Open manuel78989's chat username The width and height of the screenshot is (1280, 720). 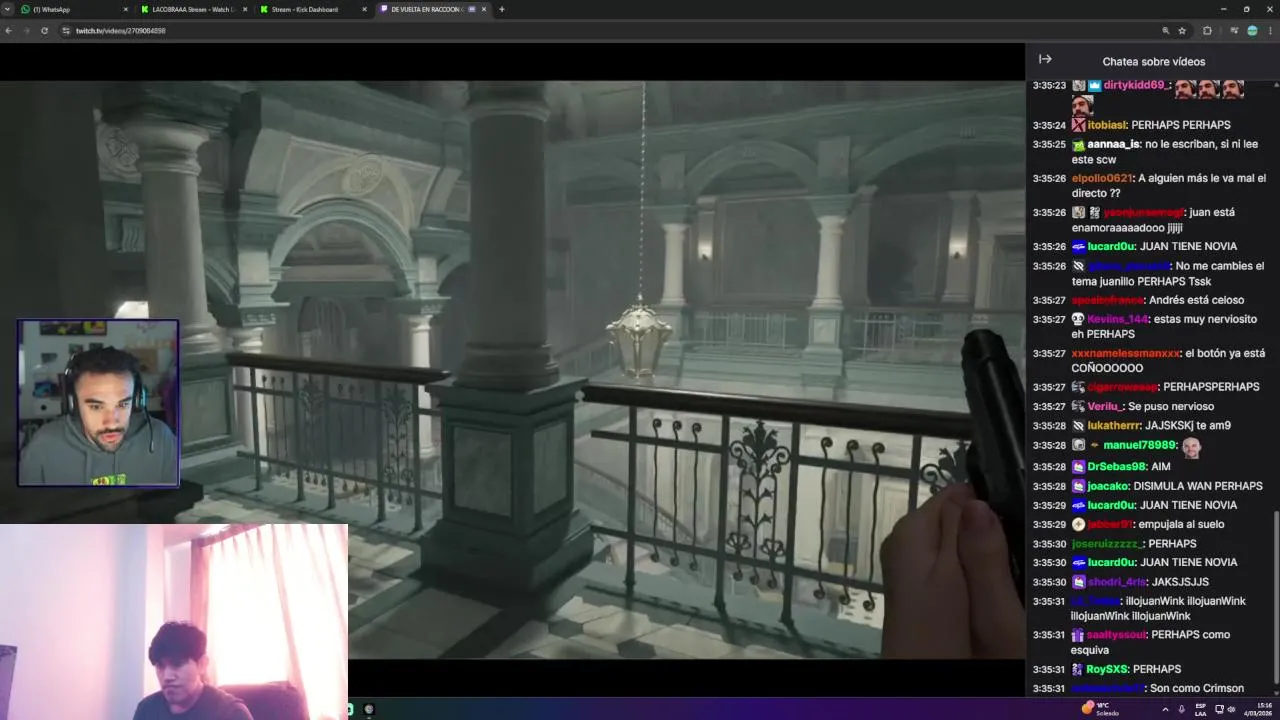pyautogui.click(x=1140, y=445)
